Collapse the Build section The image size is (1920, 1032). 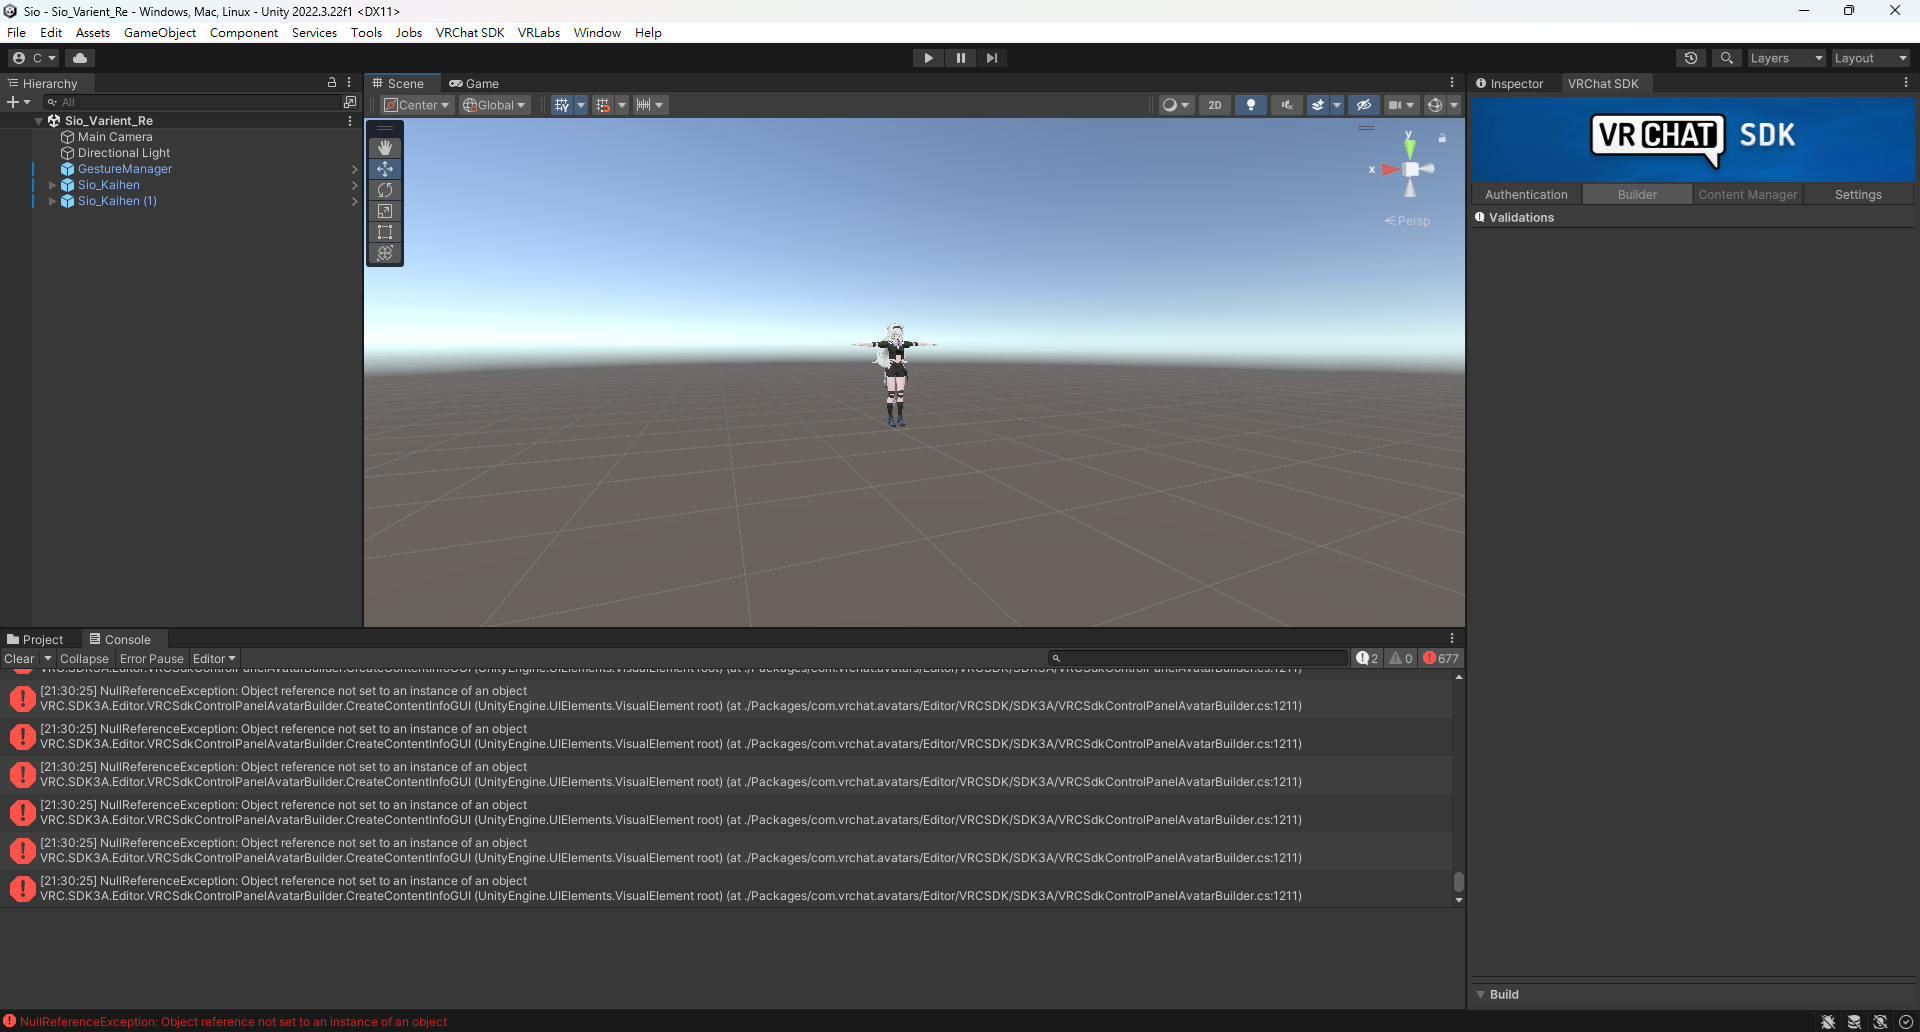pos(1481,994)
